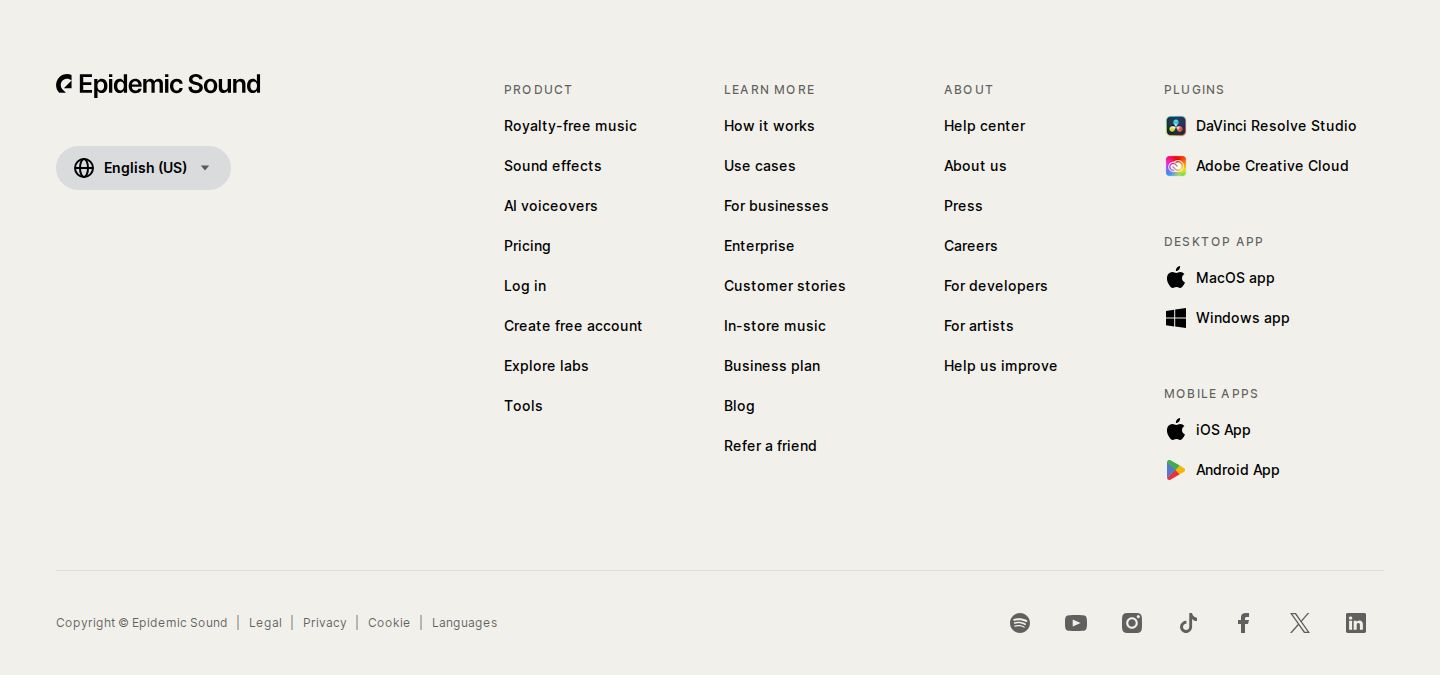This screenshot has width=1440, height=675.
Task: Open Adobe Creative Cloud text link
Action: (x=1272, y=166)
